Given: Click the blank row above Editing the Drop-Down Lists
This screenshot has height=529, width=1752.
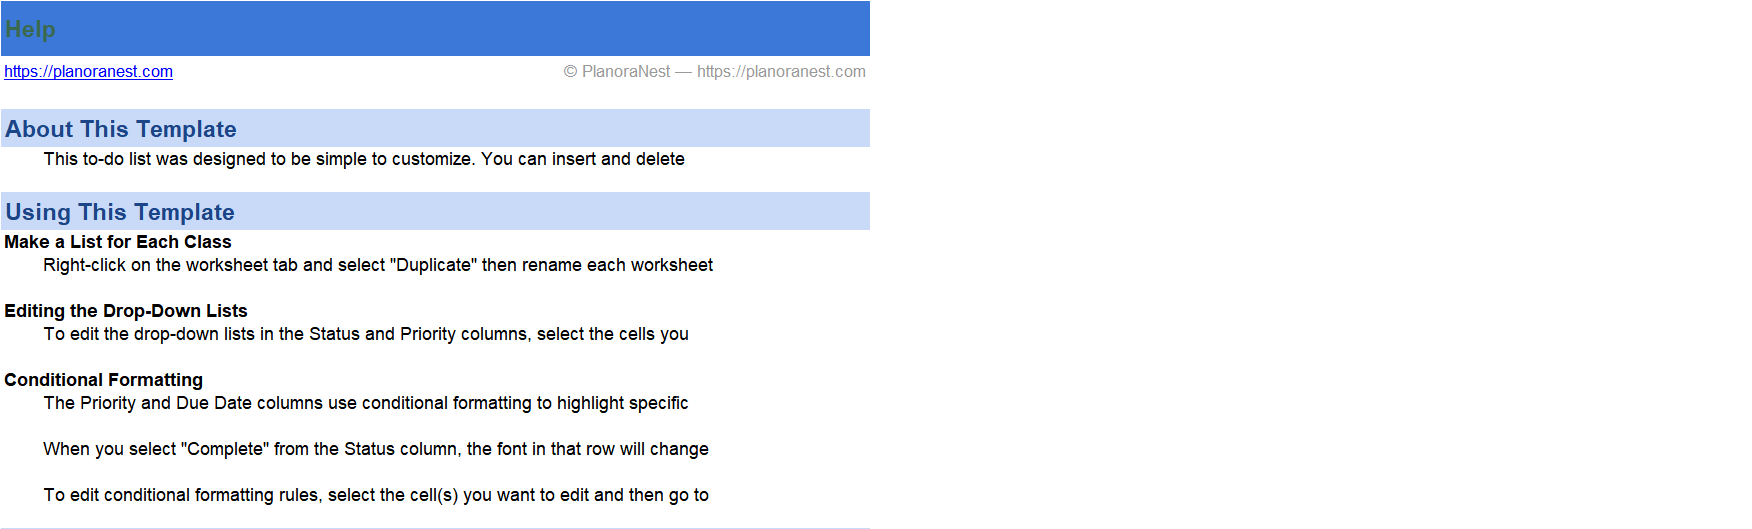Looking at the screenshot, I should pos(435,288).
